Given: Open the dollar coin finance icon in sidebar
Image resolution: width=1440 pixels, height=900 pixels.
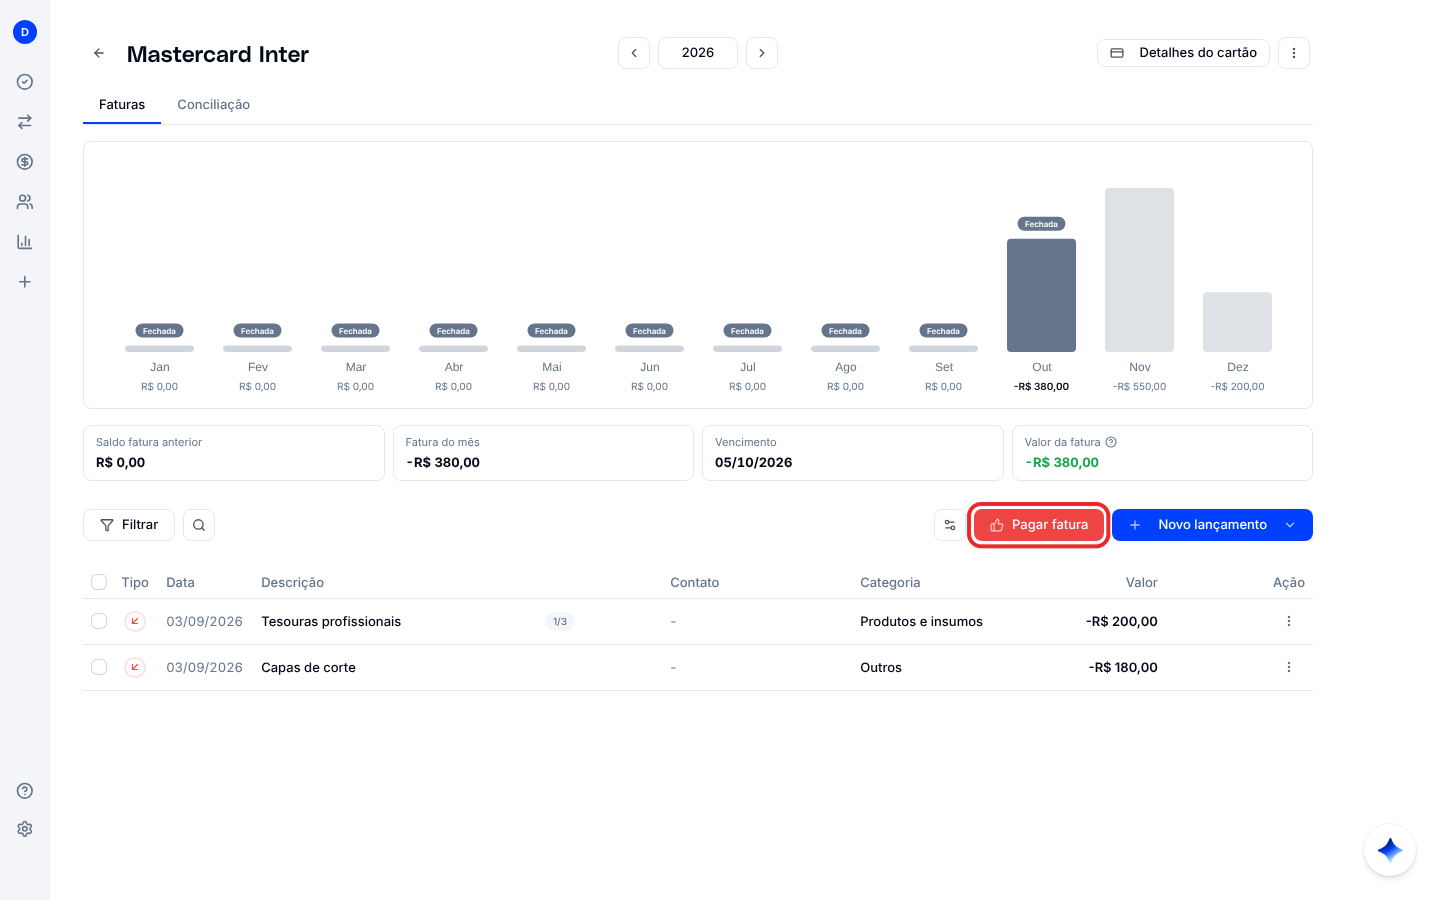Looking at the screenshot, I should 25,162.
